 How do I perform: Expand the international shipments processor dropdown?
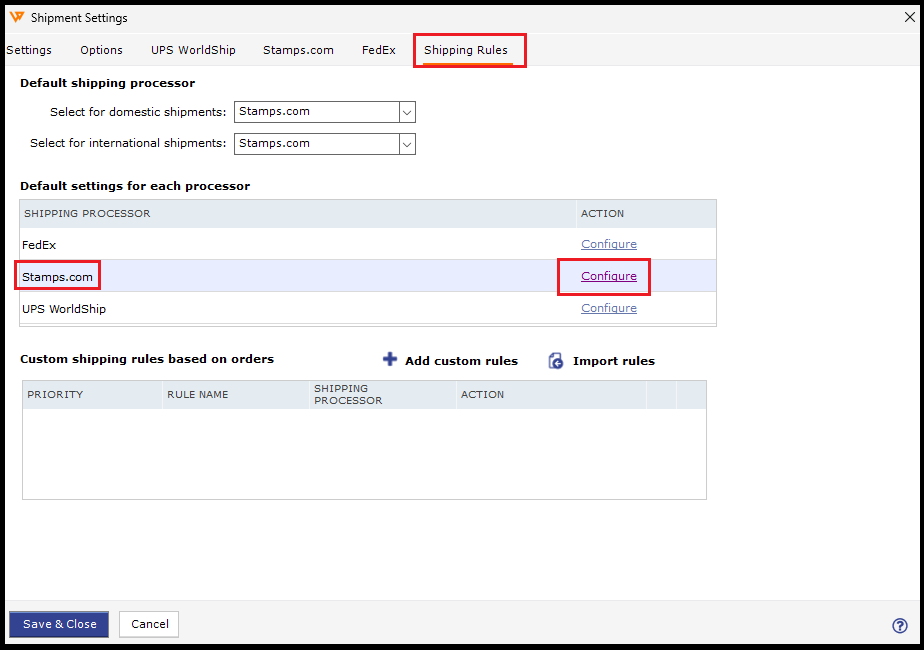pyautogui.click(x=406, y=144)
